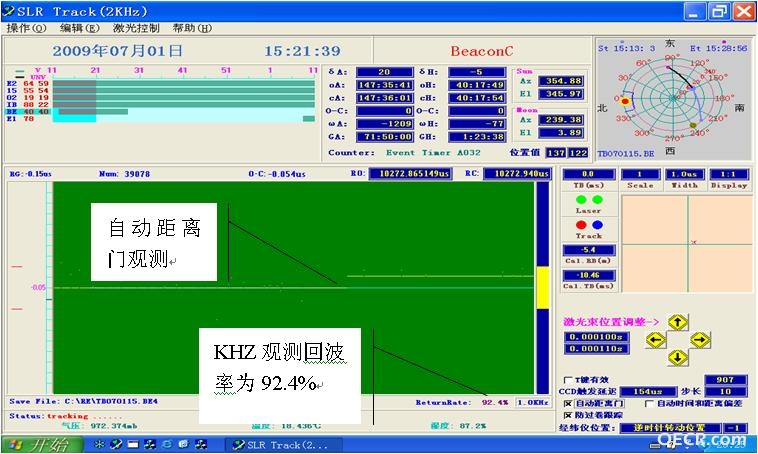Click the cH field 40:17:54
Screen dimensions: 758x454
[477, 98]
